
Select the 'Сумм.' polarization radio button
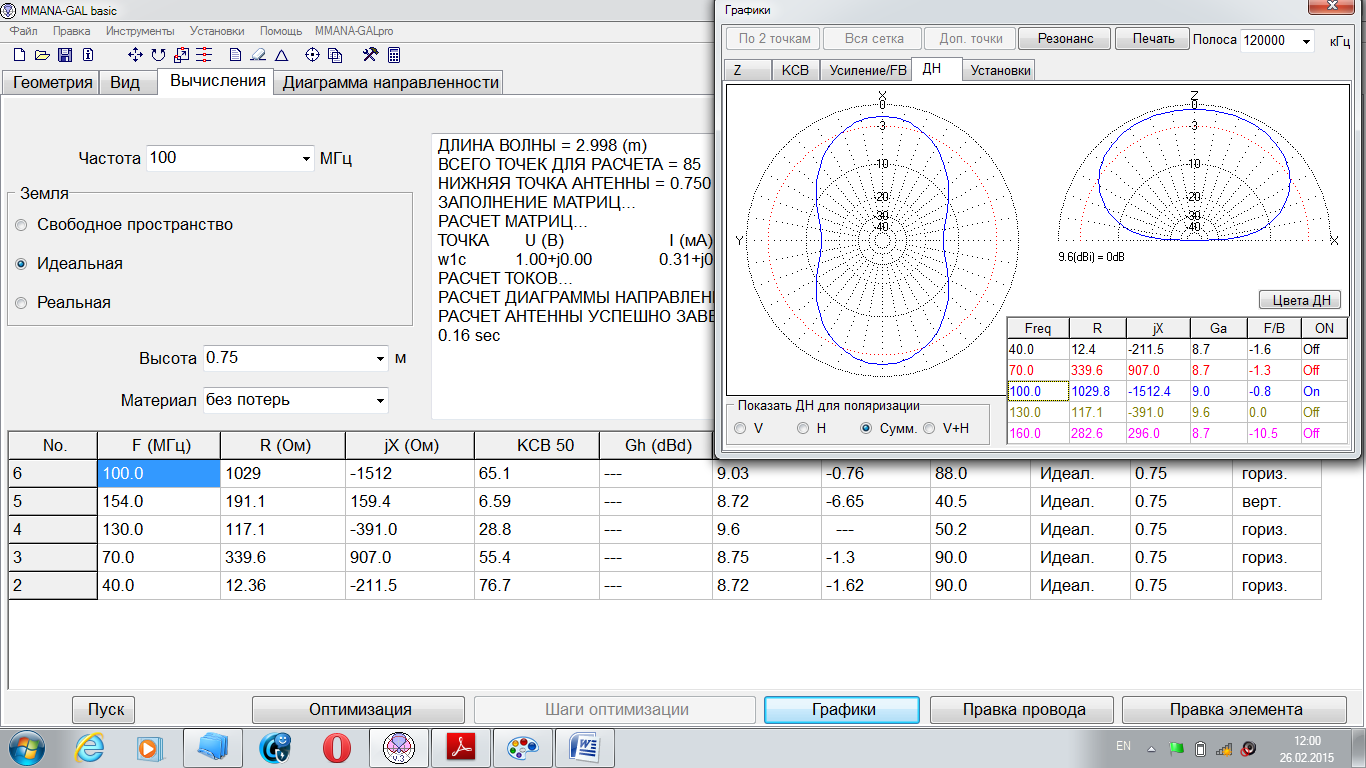pyautogui.click(x=867, y=428)
